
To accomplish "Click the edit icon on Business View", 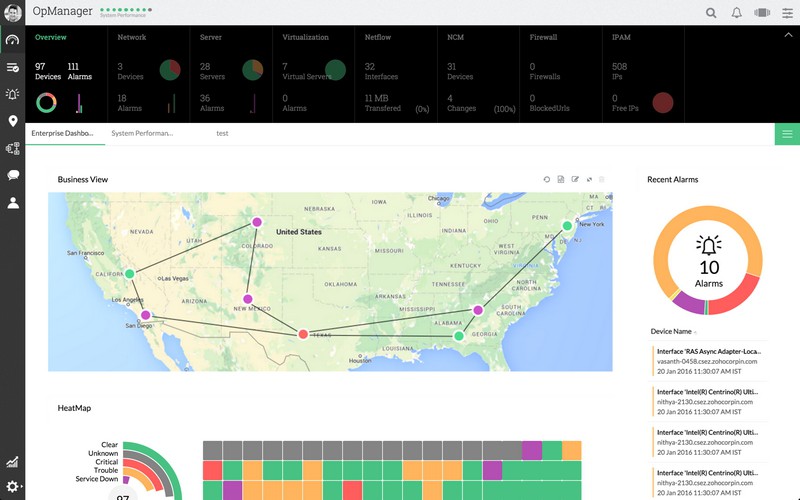I will [x=575, y=179].
